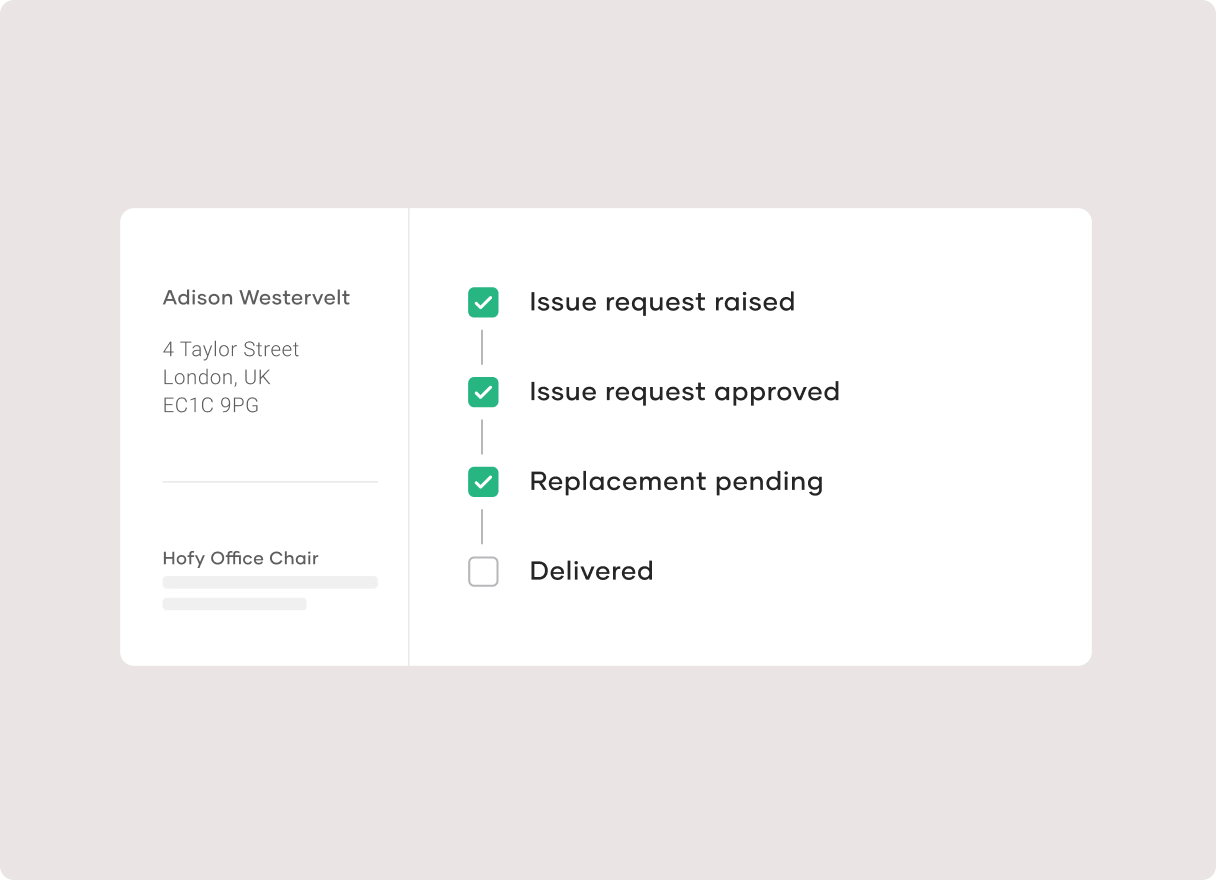The image size is (1216, 880).
Task: Uncheck the Replacement pending checkbox
Action: 483,482
